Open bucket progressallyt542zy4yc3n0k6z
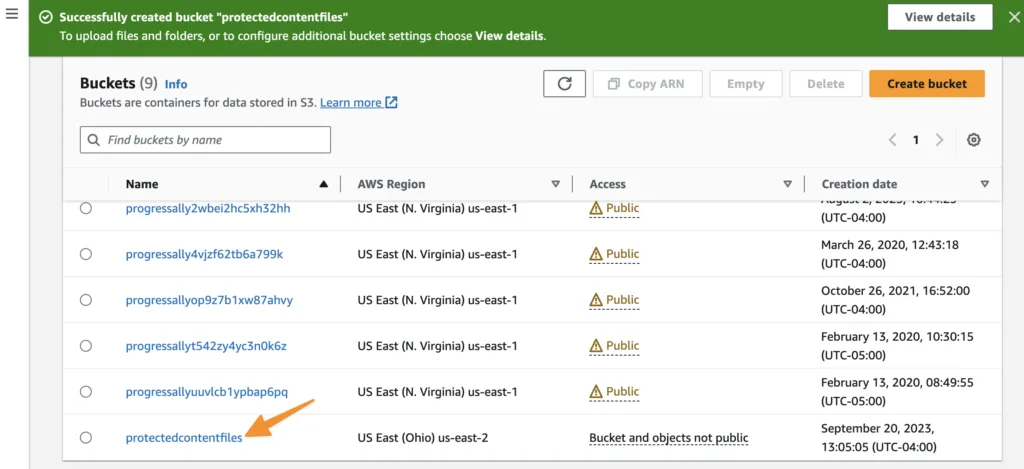1024x469 pixels. [x=206, y=346]
